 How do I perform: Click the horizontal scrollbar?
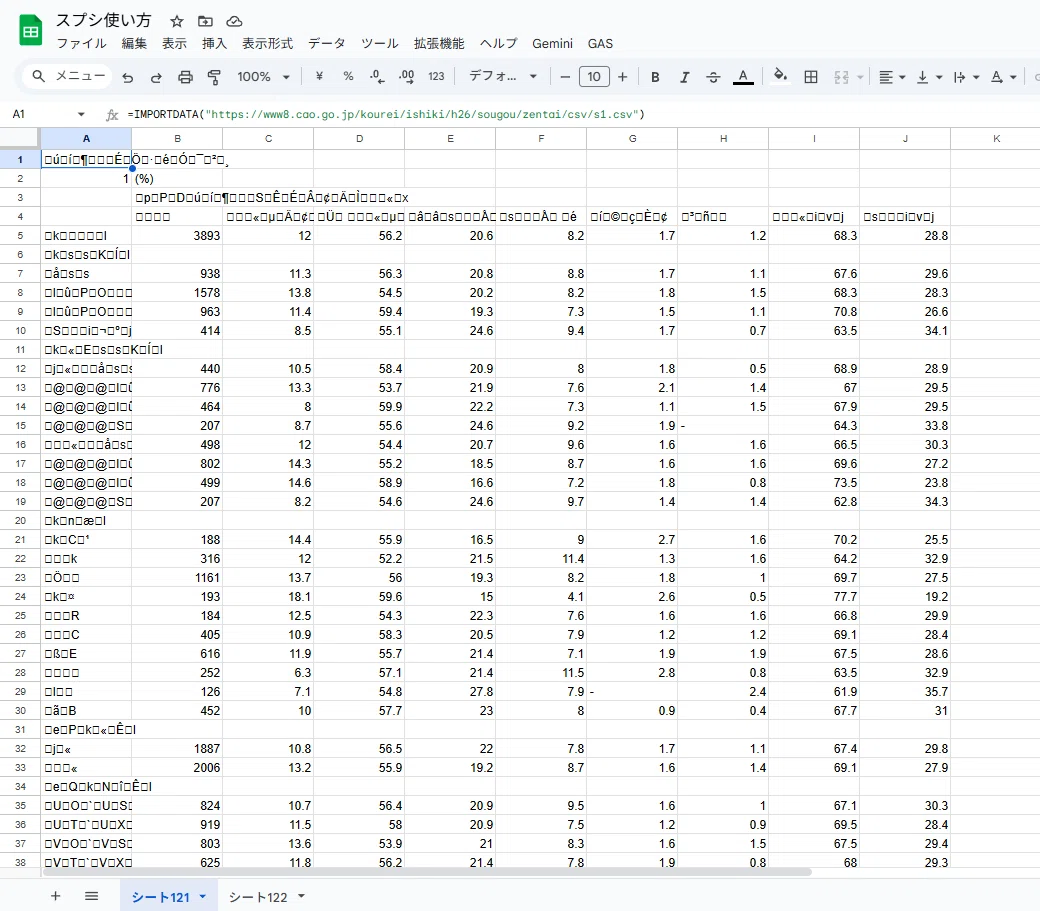pos(426,873)
